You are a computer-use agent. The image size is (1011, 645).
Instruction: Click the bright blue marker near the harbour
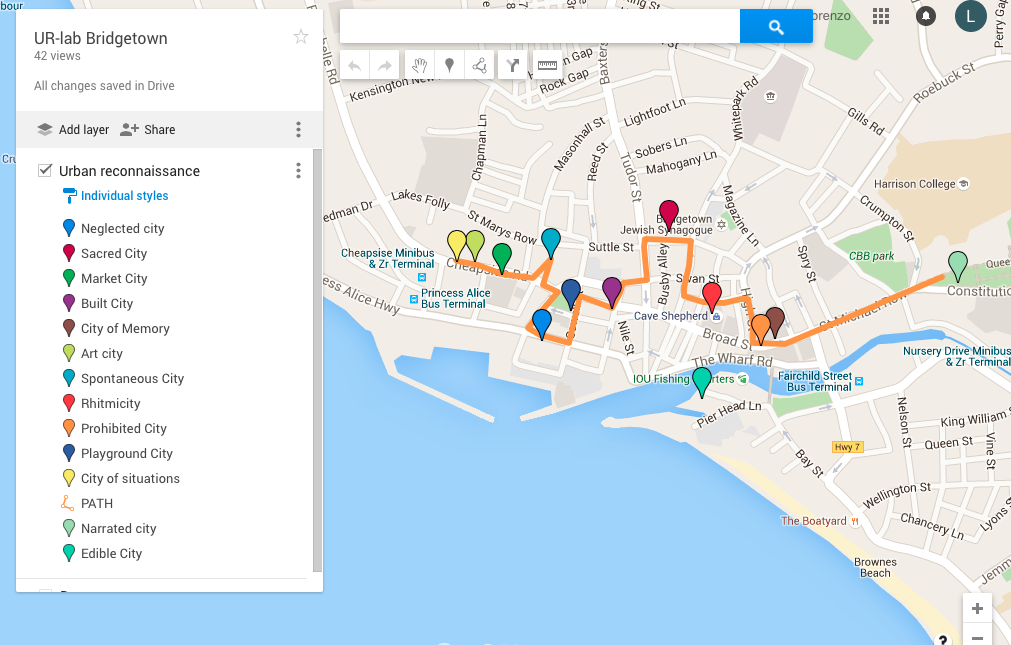542,322
